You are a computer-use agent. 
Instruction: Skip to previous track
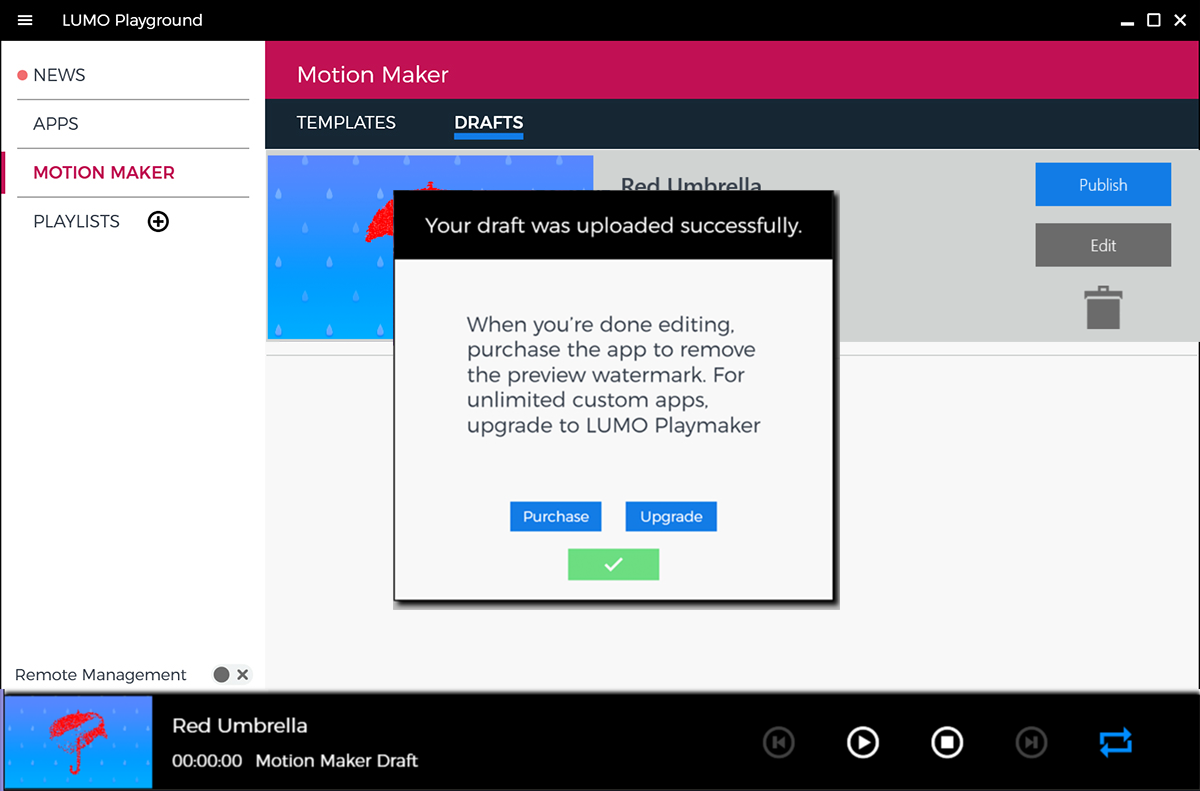click(779, 742)
